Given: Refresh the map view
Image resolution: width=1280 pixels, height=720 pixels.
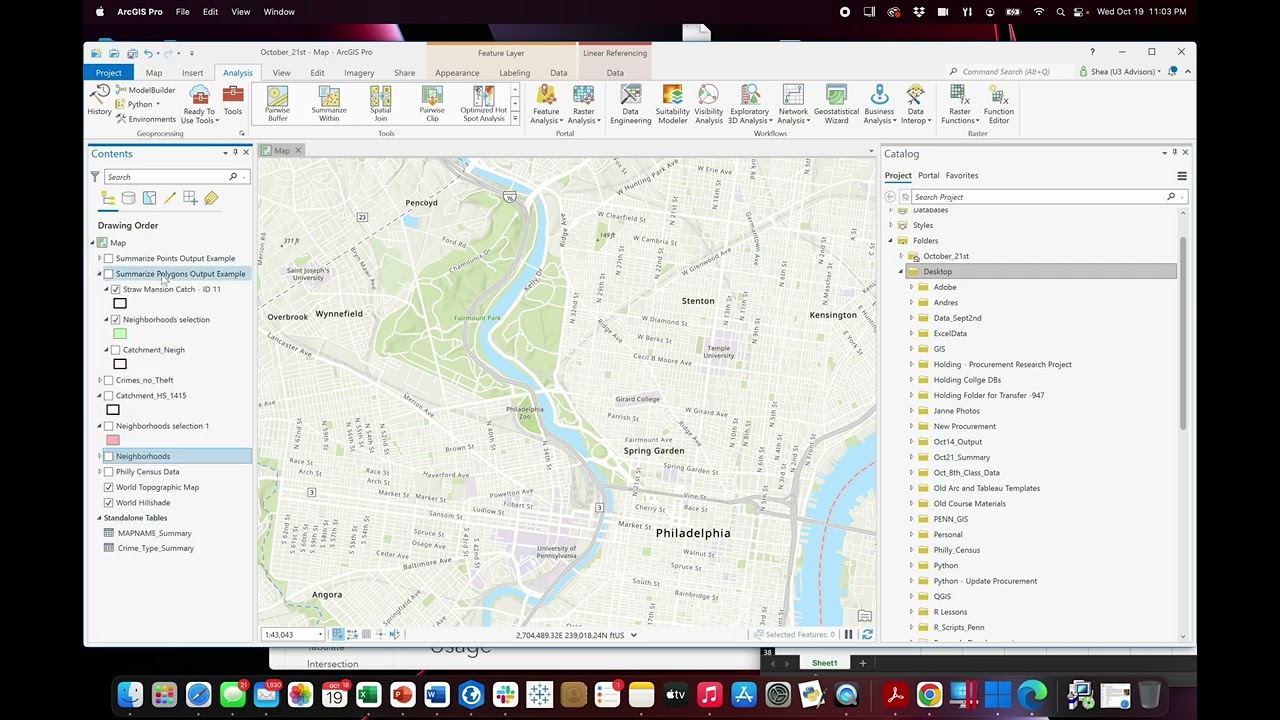Looking at the screenshot, I should [867, 634].
